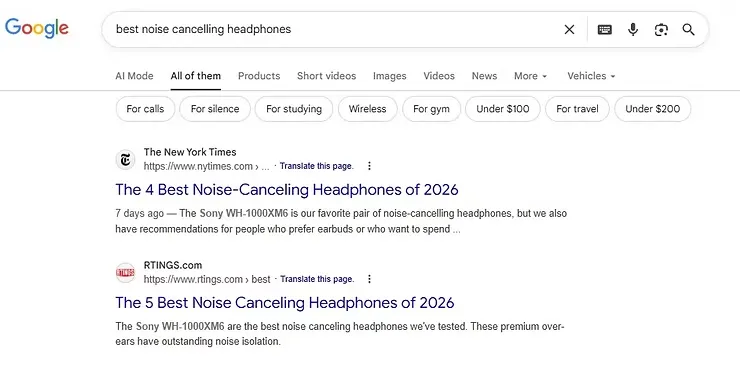Apply the For travel filter chip
This screenshot has height=366, width=740.
tap(577, 109)
